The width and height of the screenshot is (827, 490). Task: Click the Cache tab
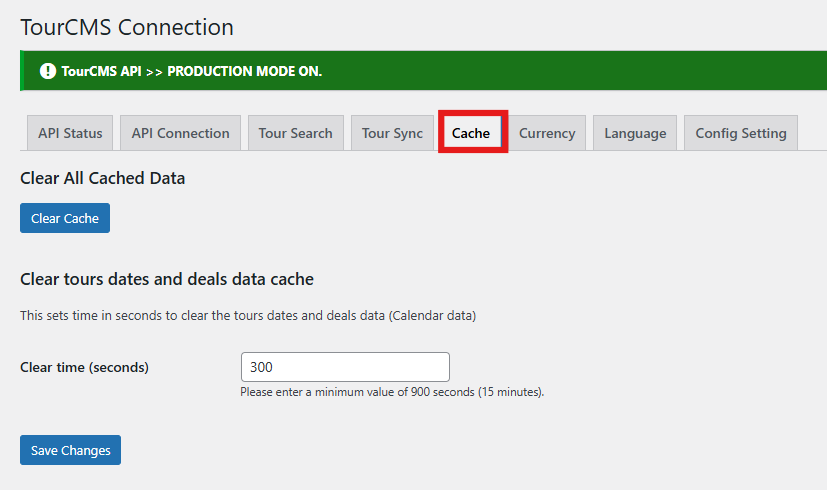[471, 133]
